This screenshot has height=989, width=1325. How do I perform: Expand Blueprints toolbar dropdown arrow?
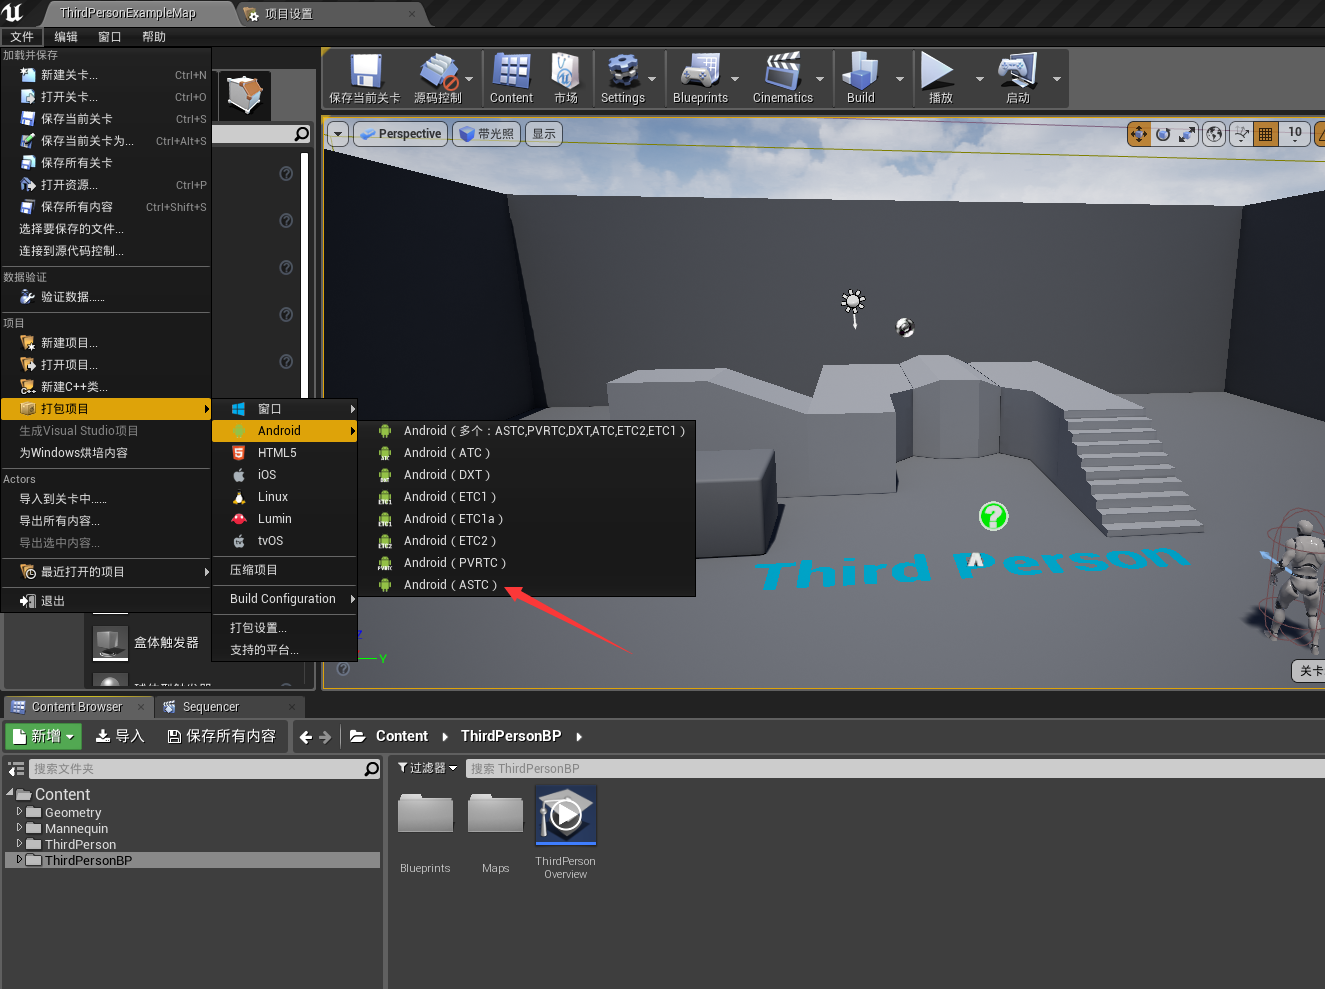point(735,79)
